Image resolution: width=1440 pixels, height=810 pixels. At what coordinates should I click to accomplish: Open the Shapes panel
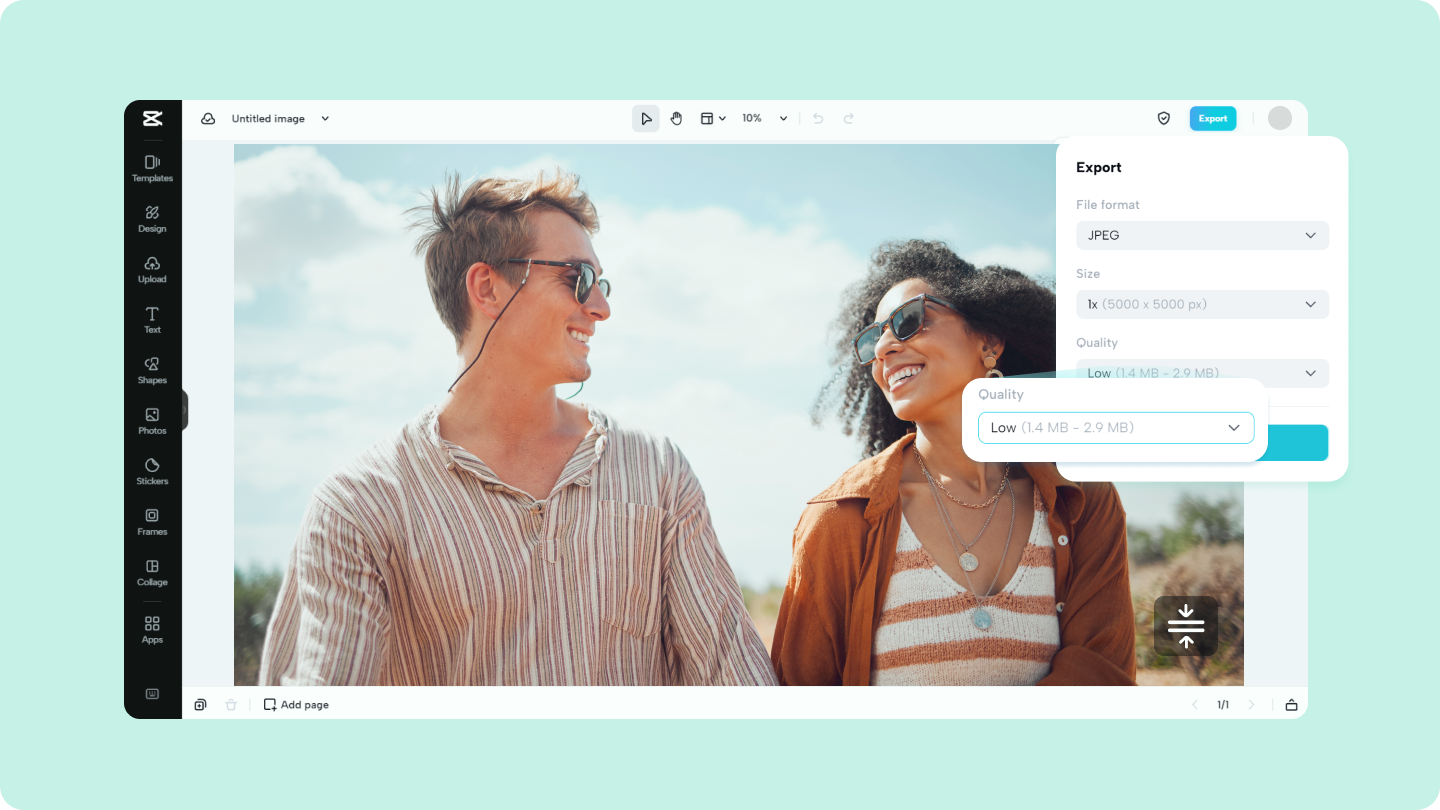152,370
